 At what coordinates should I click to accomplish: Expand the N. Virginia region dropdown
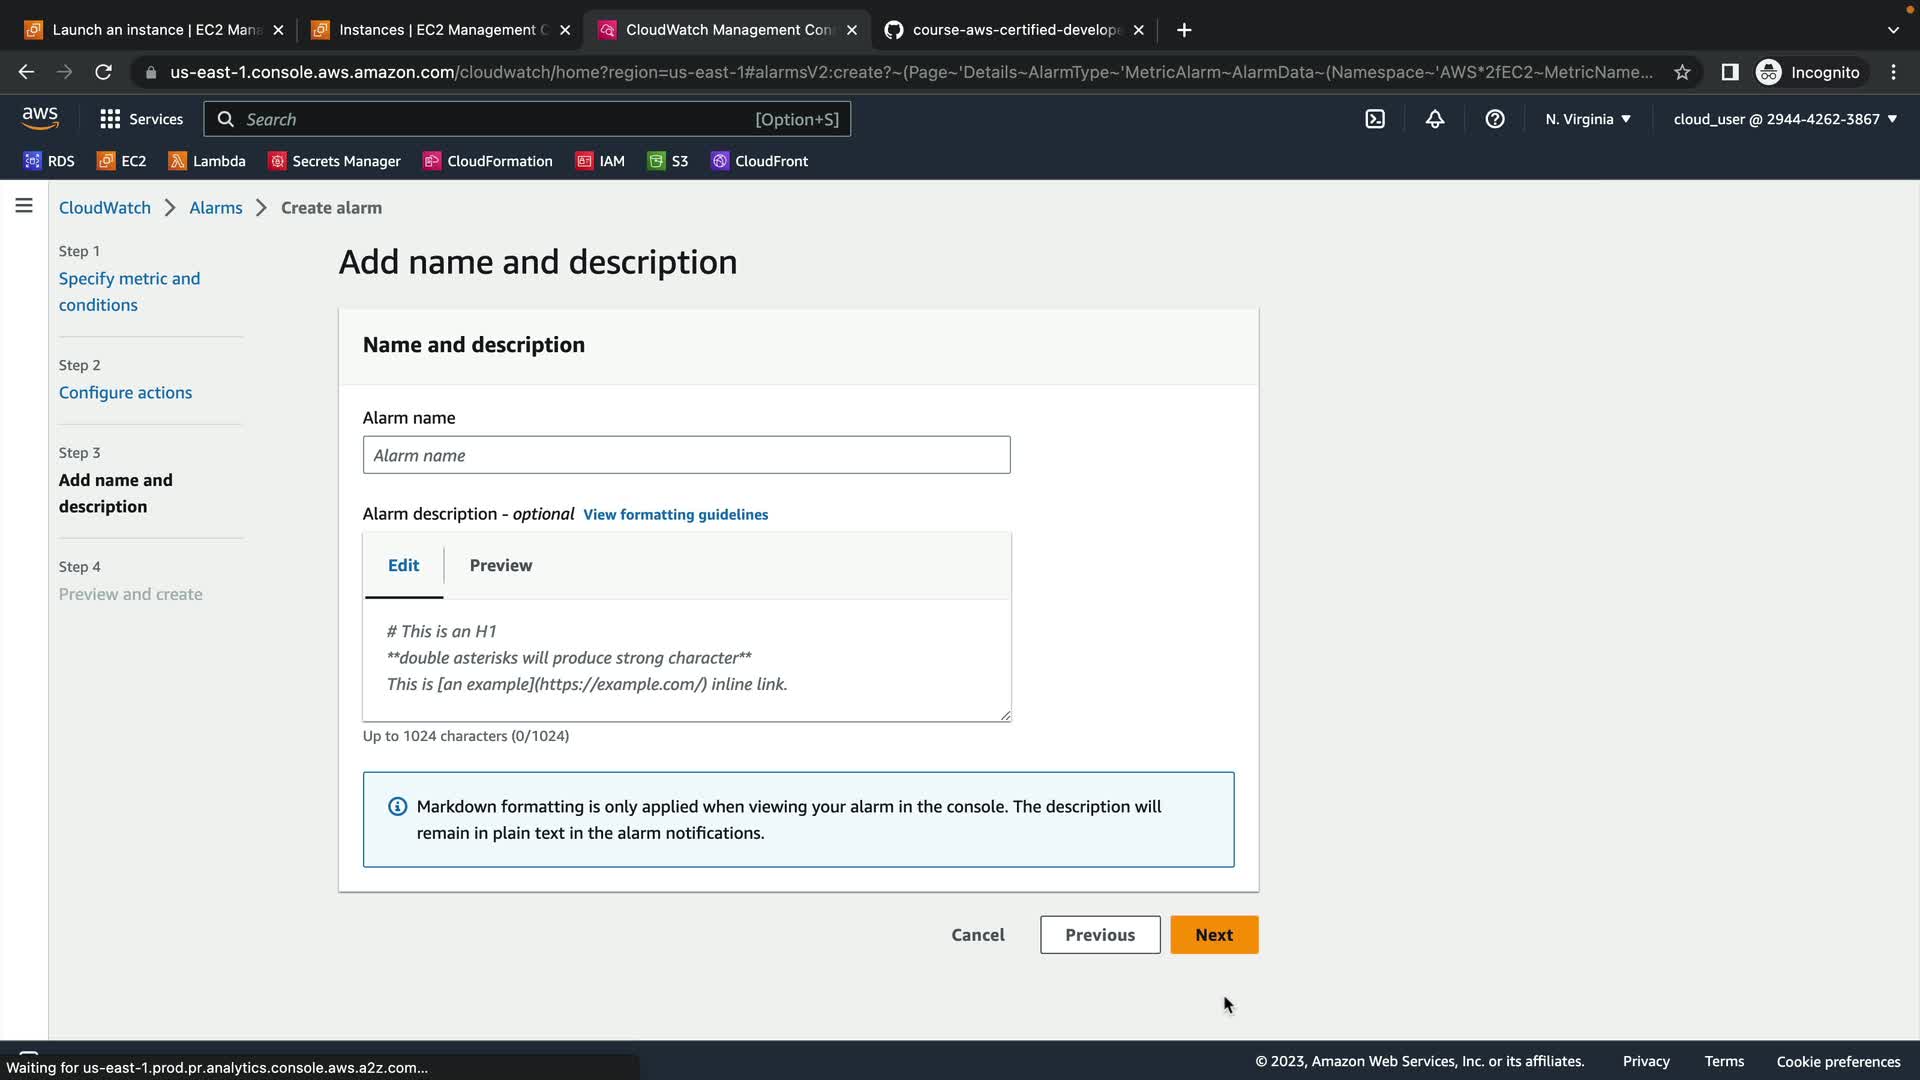tap(1587, 119)
